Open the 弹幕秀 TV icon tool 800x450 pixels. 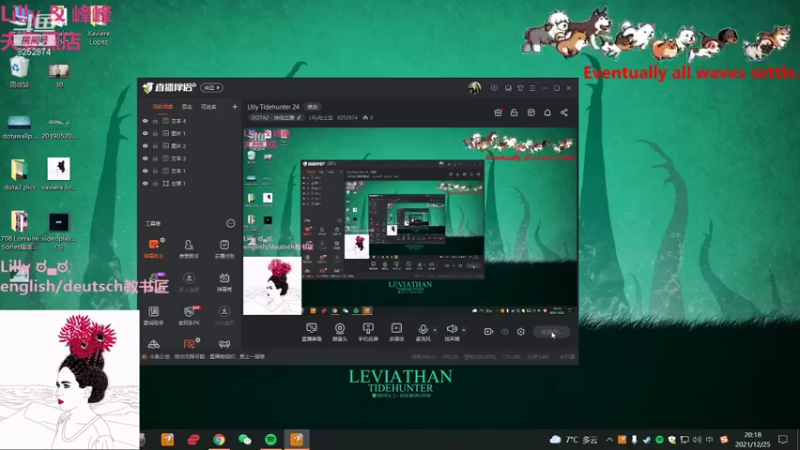(224, 282)
